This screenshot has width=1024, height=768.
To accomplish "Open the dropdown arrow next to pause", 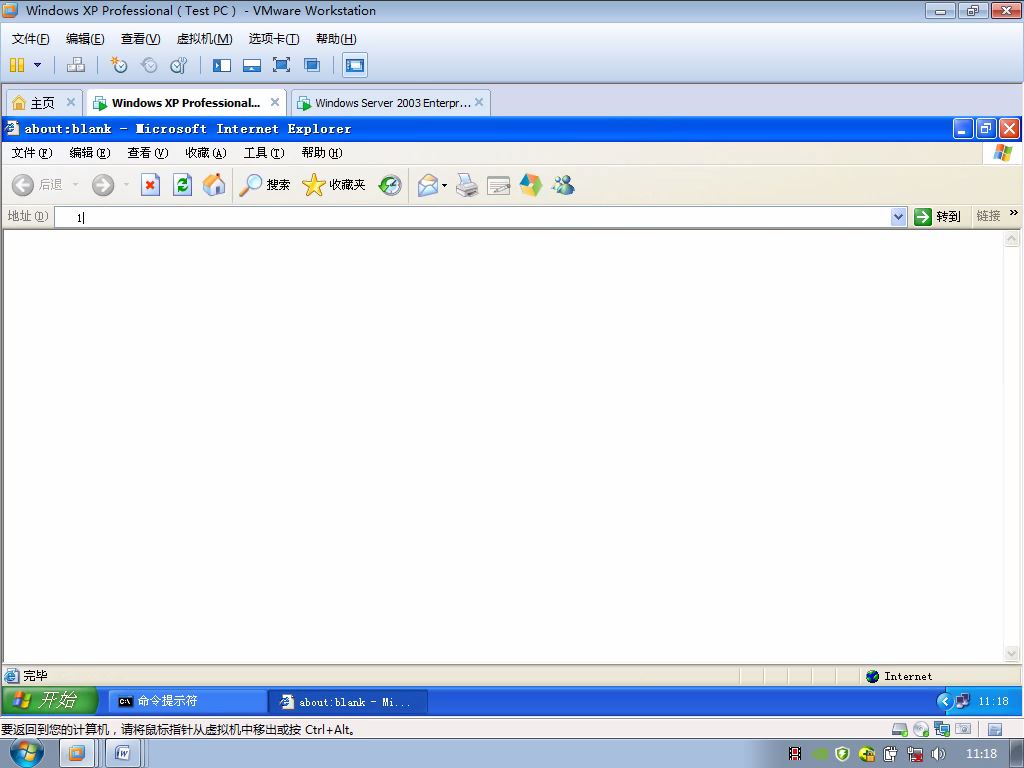I will pos(37,65).
